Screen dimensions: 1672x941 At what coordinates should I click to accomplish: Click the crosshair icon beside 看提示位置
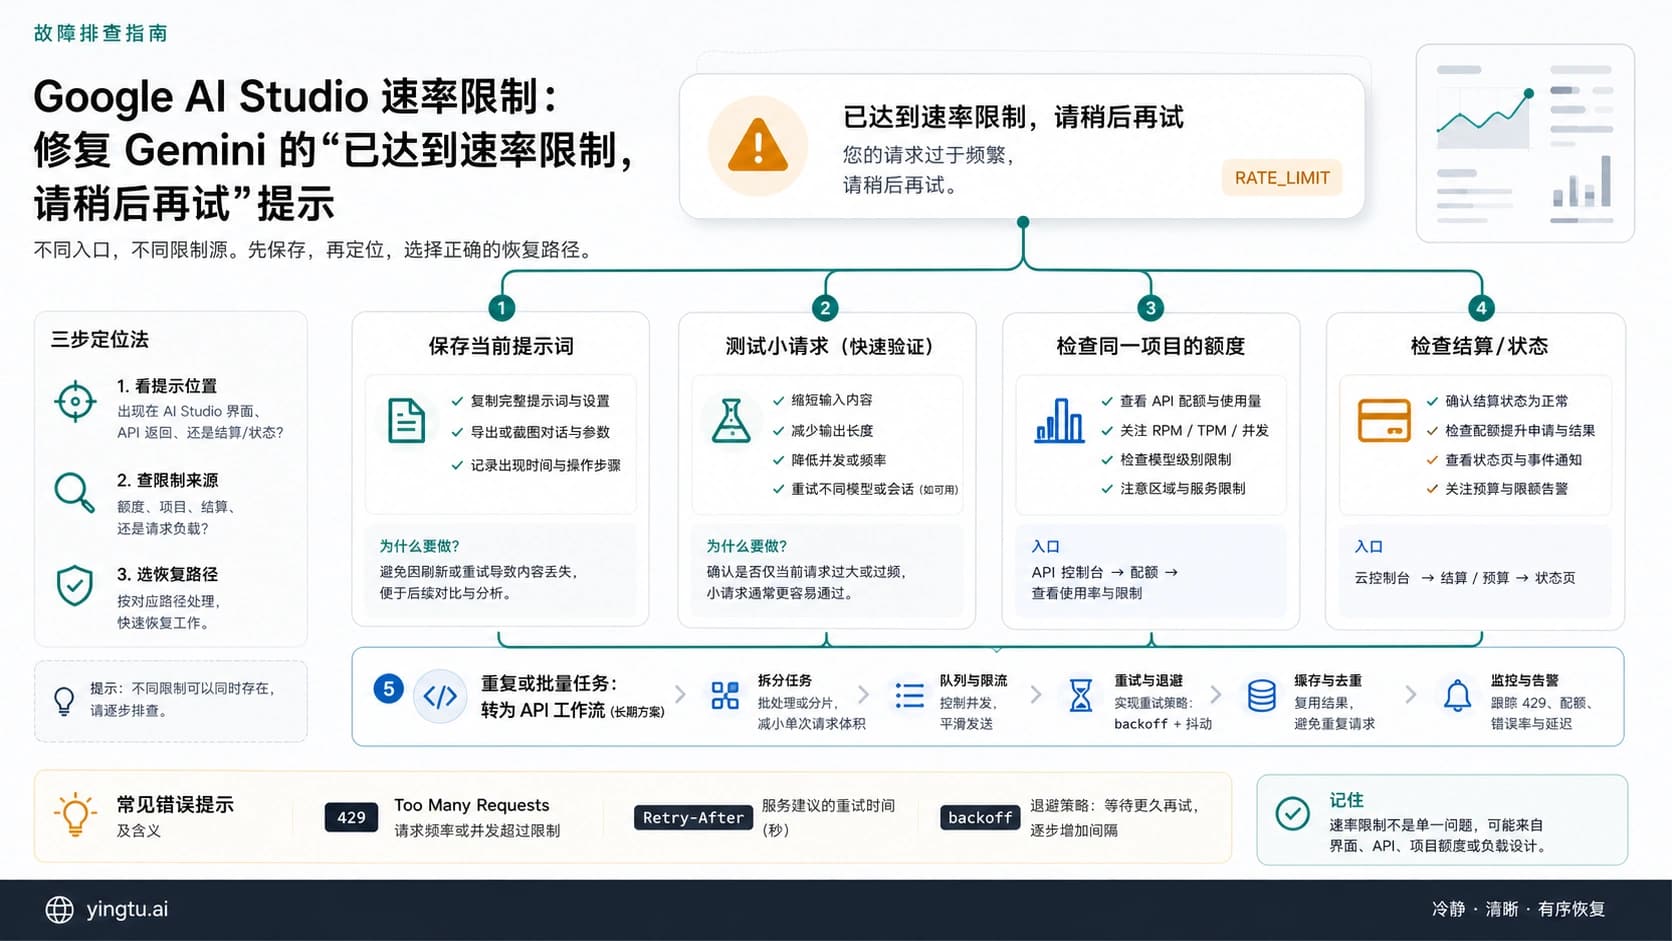75,402
